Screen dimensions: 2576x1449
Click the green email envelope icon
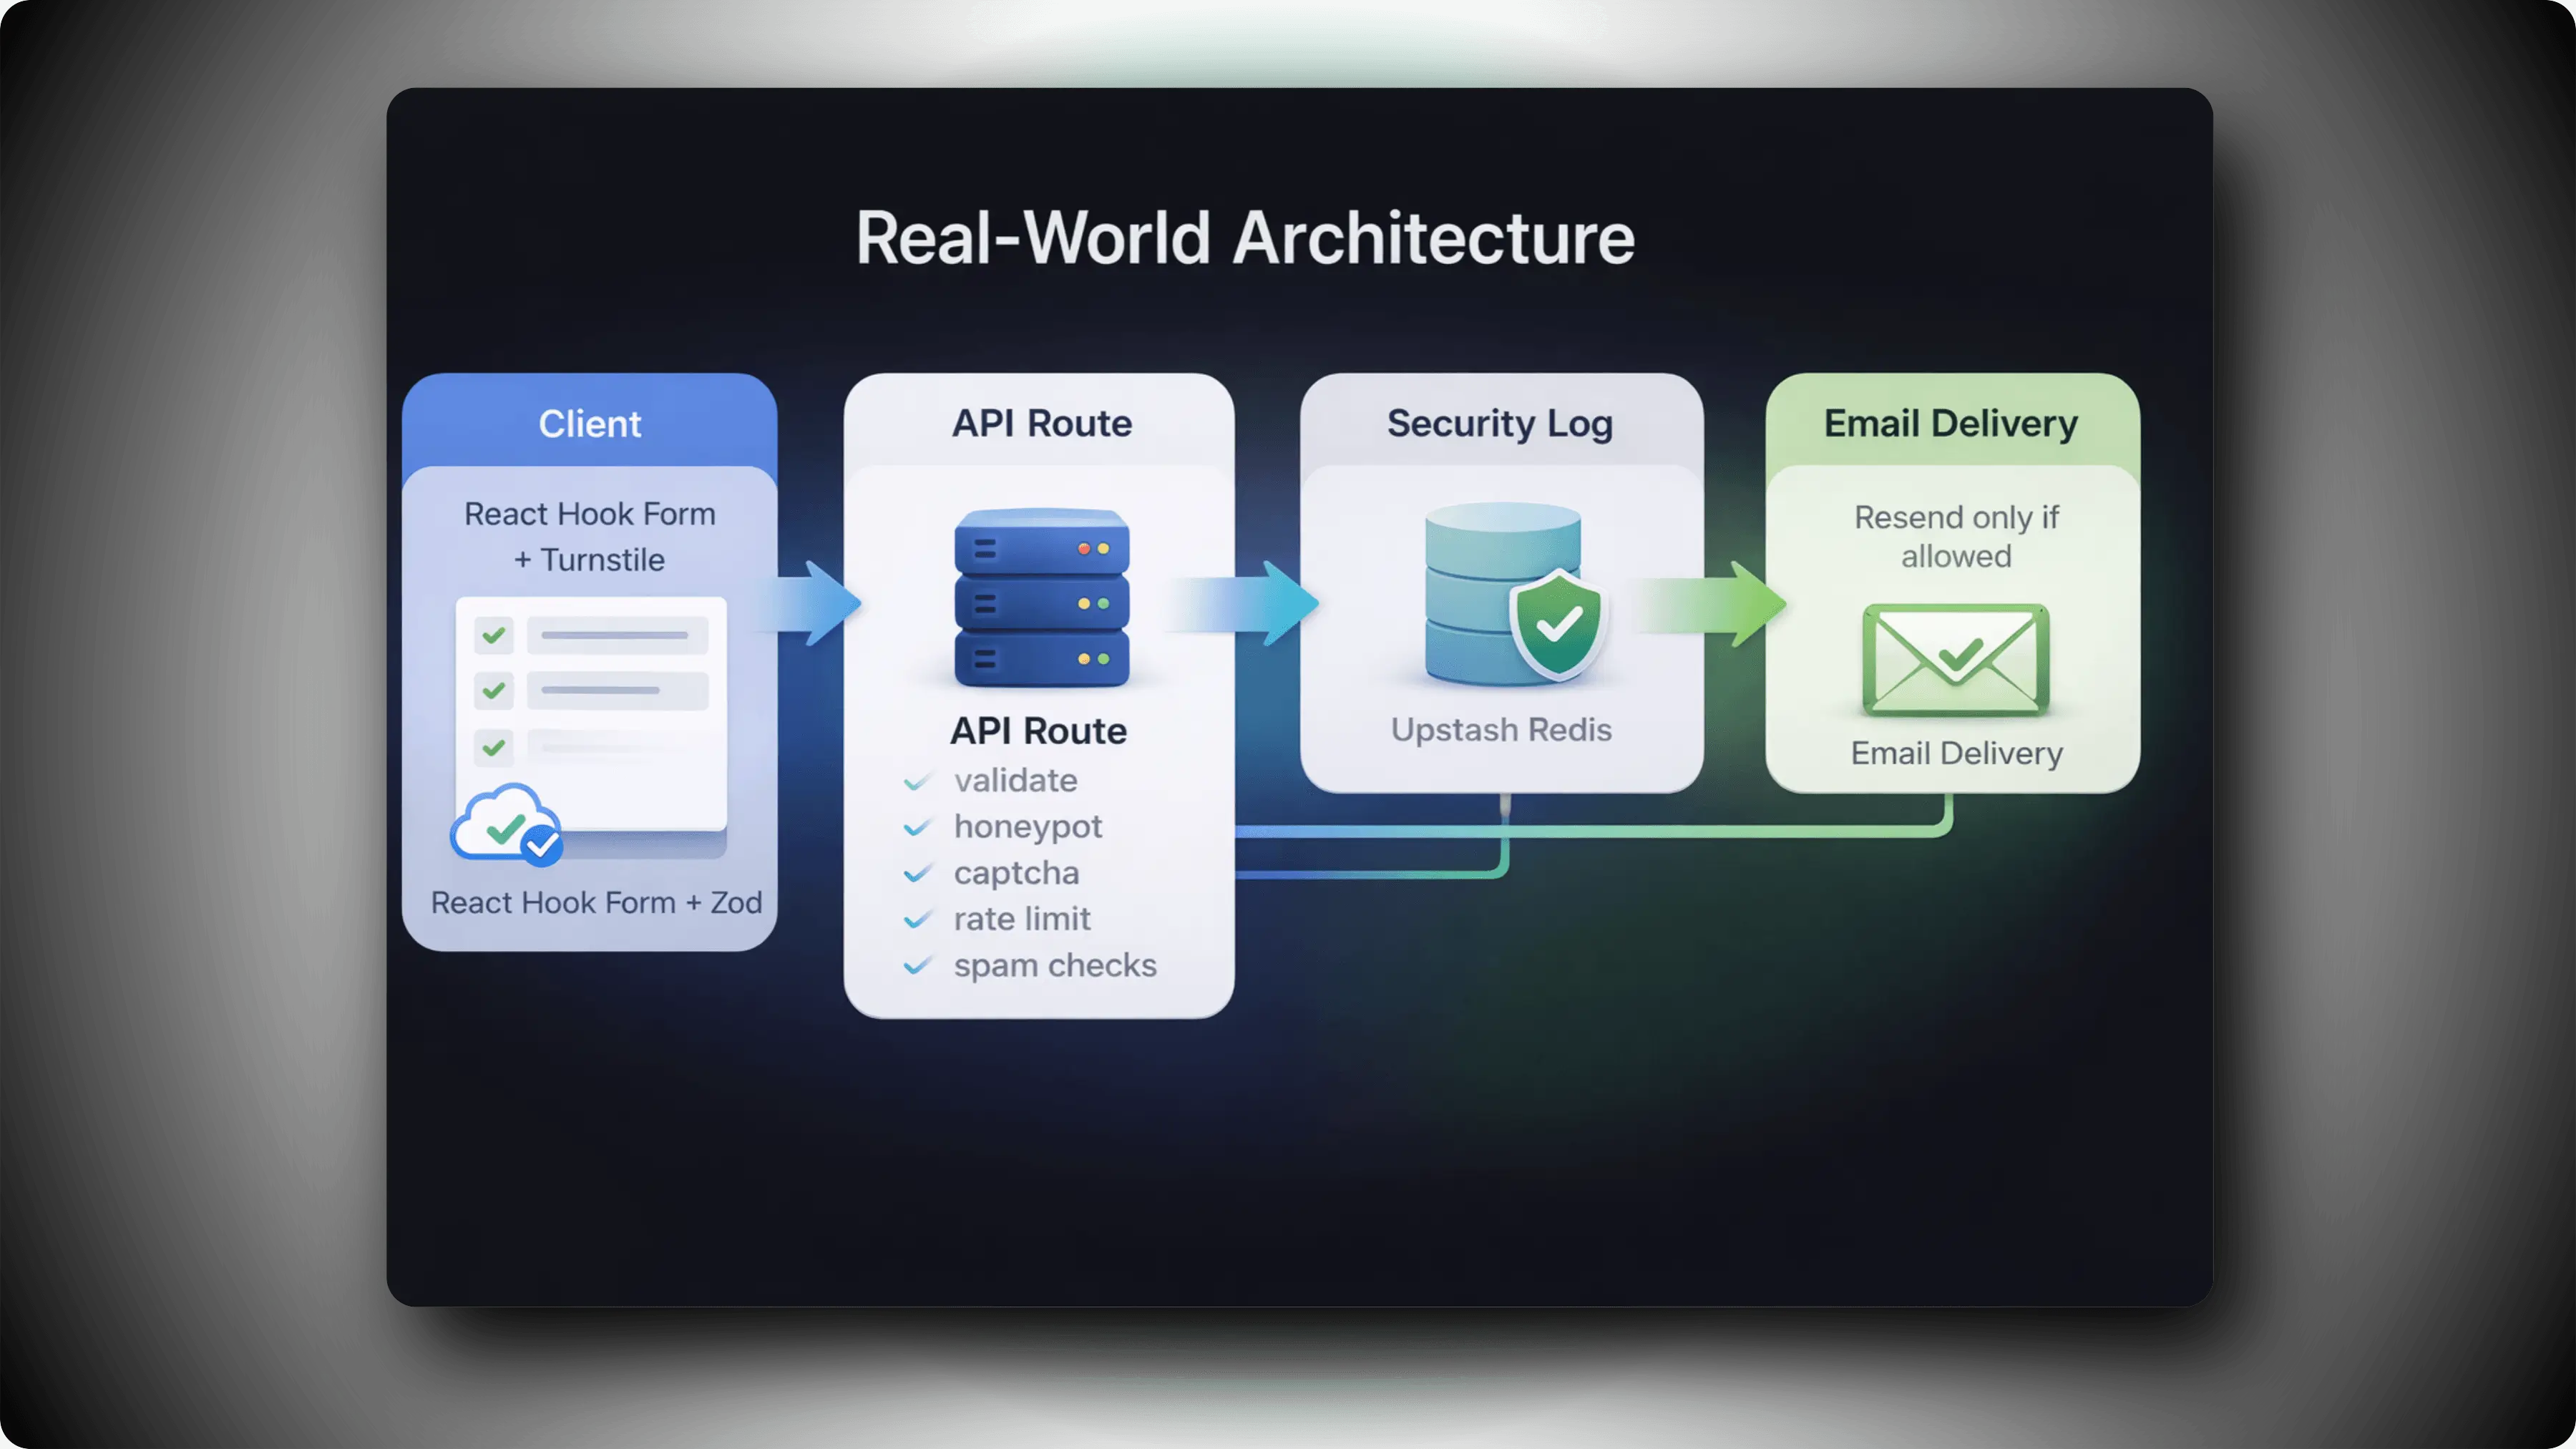(1955, 659)
